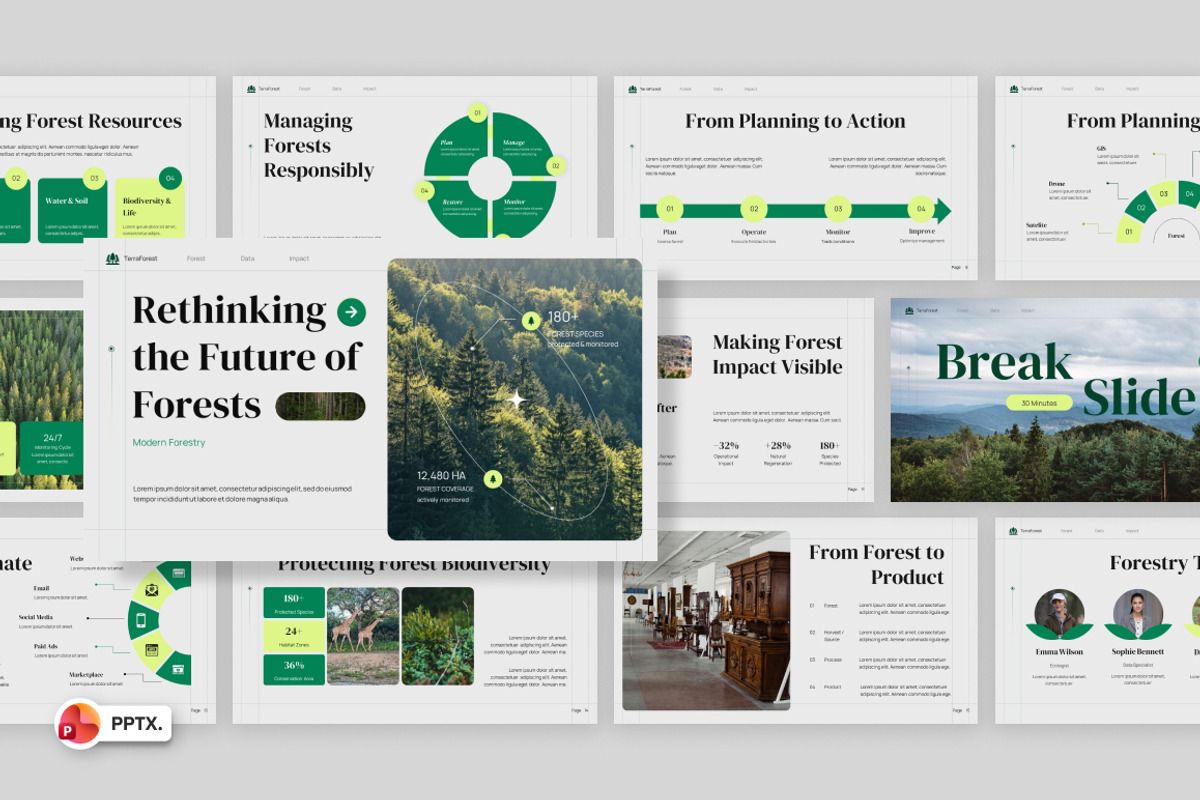Click the paid ads icon on the ring
This screenshot has width=1200, height=800.
(152, 651)
